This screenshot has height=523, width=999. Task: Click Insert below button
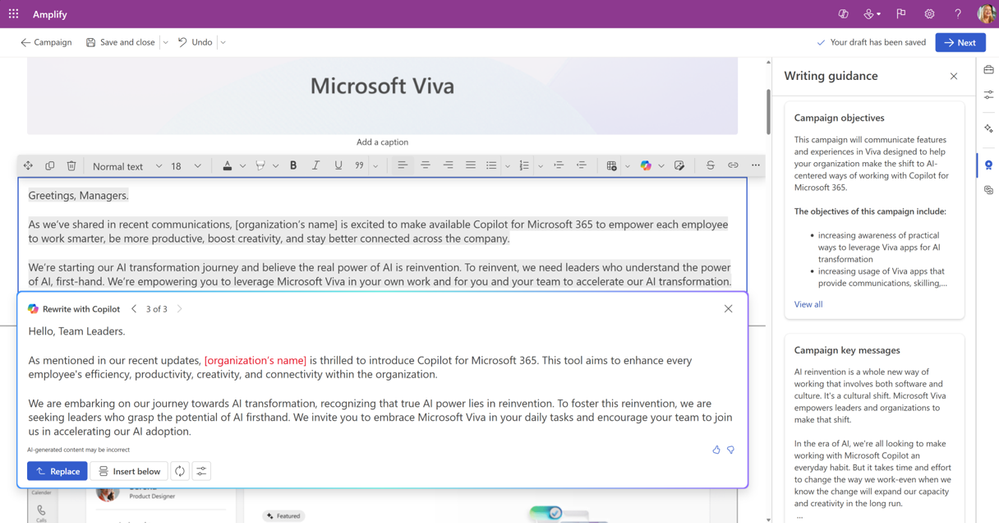pyautogui.click(x=129, y=471)
